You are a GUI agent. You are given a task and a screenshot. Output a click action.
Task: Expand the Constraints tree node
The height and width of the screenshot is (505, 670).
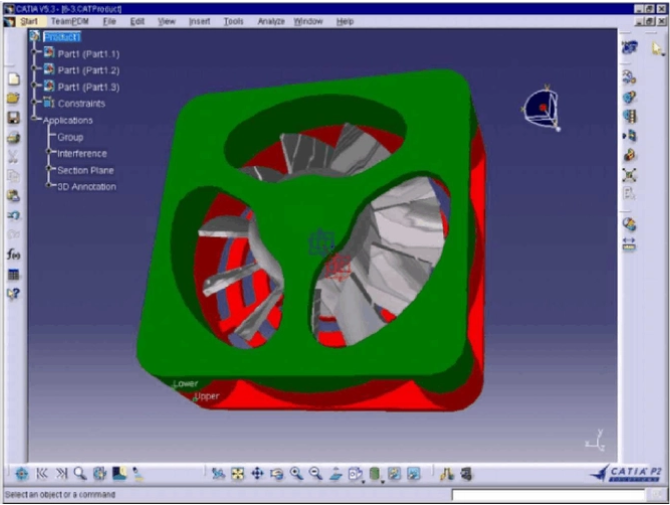coord(36,103)
